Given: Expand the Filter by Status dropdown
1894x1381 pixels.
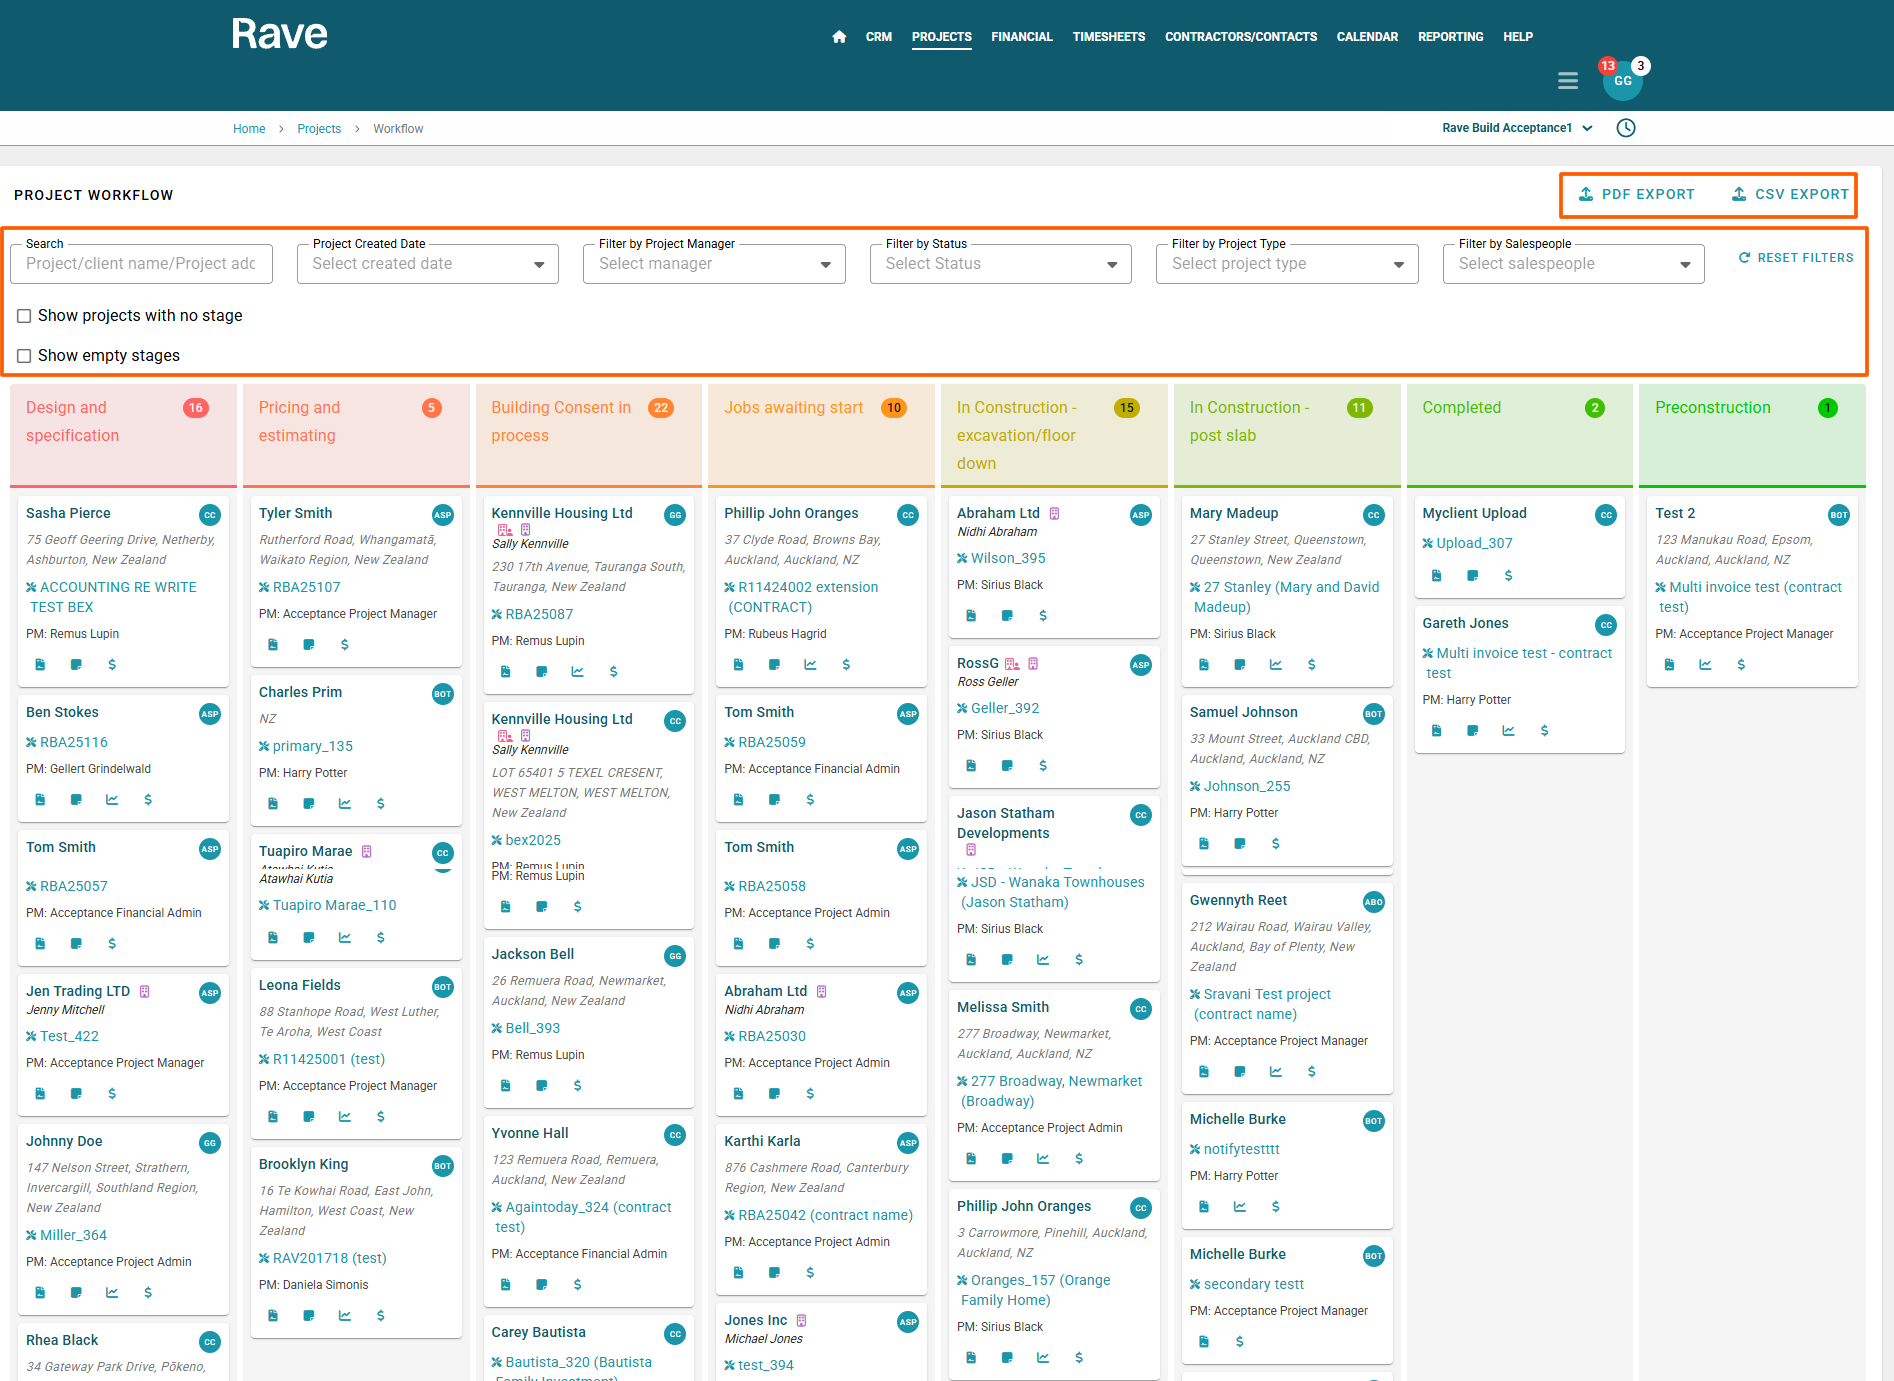Looking at the screenshot, I should coord(1000,264).
